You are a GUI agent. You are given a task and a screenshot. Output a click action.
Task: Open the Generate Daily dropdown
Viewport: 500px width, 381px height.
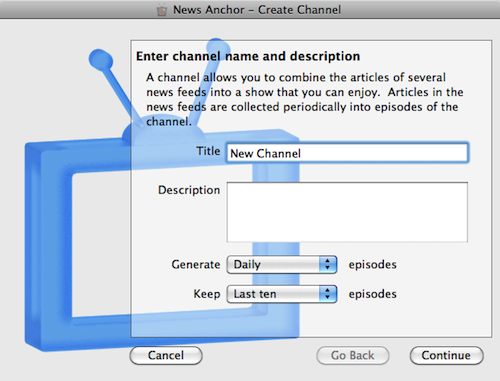(x=282, y=265)
